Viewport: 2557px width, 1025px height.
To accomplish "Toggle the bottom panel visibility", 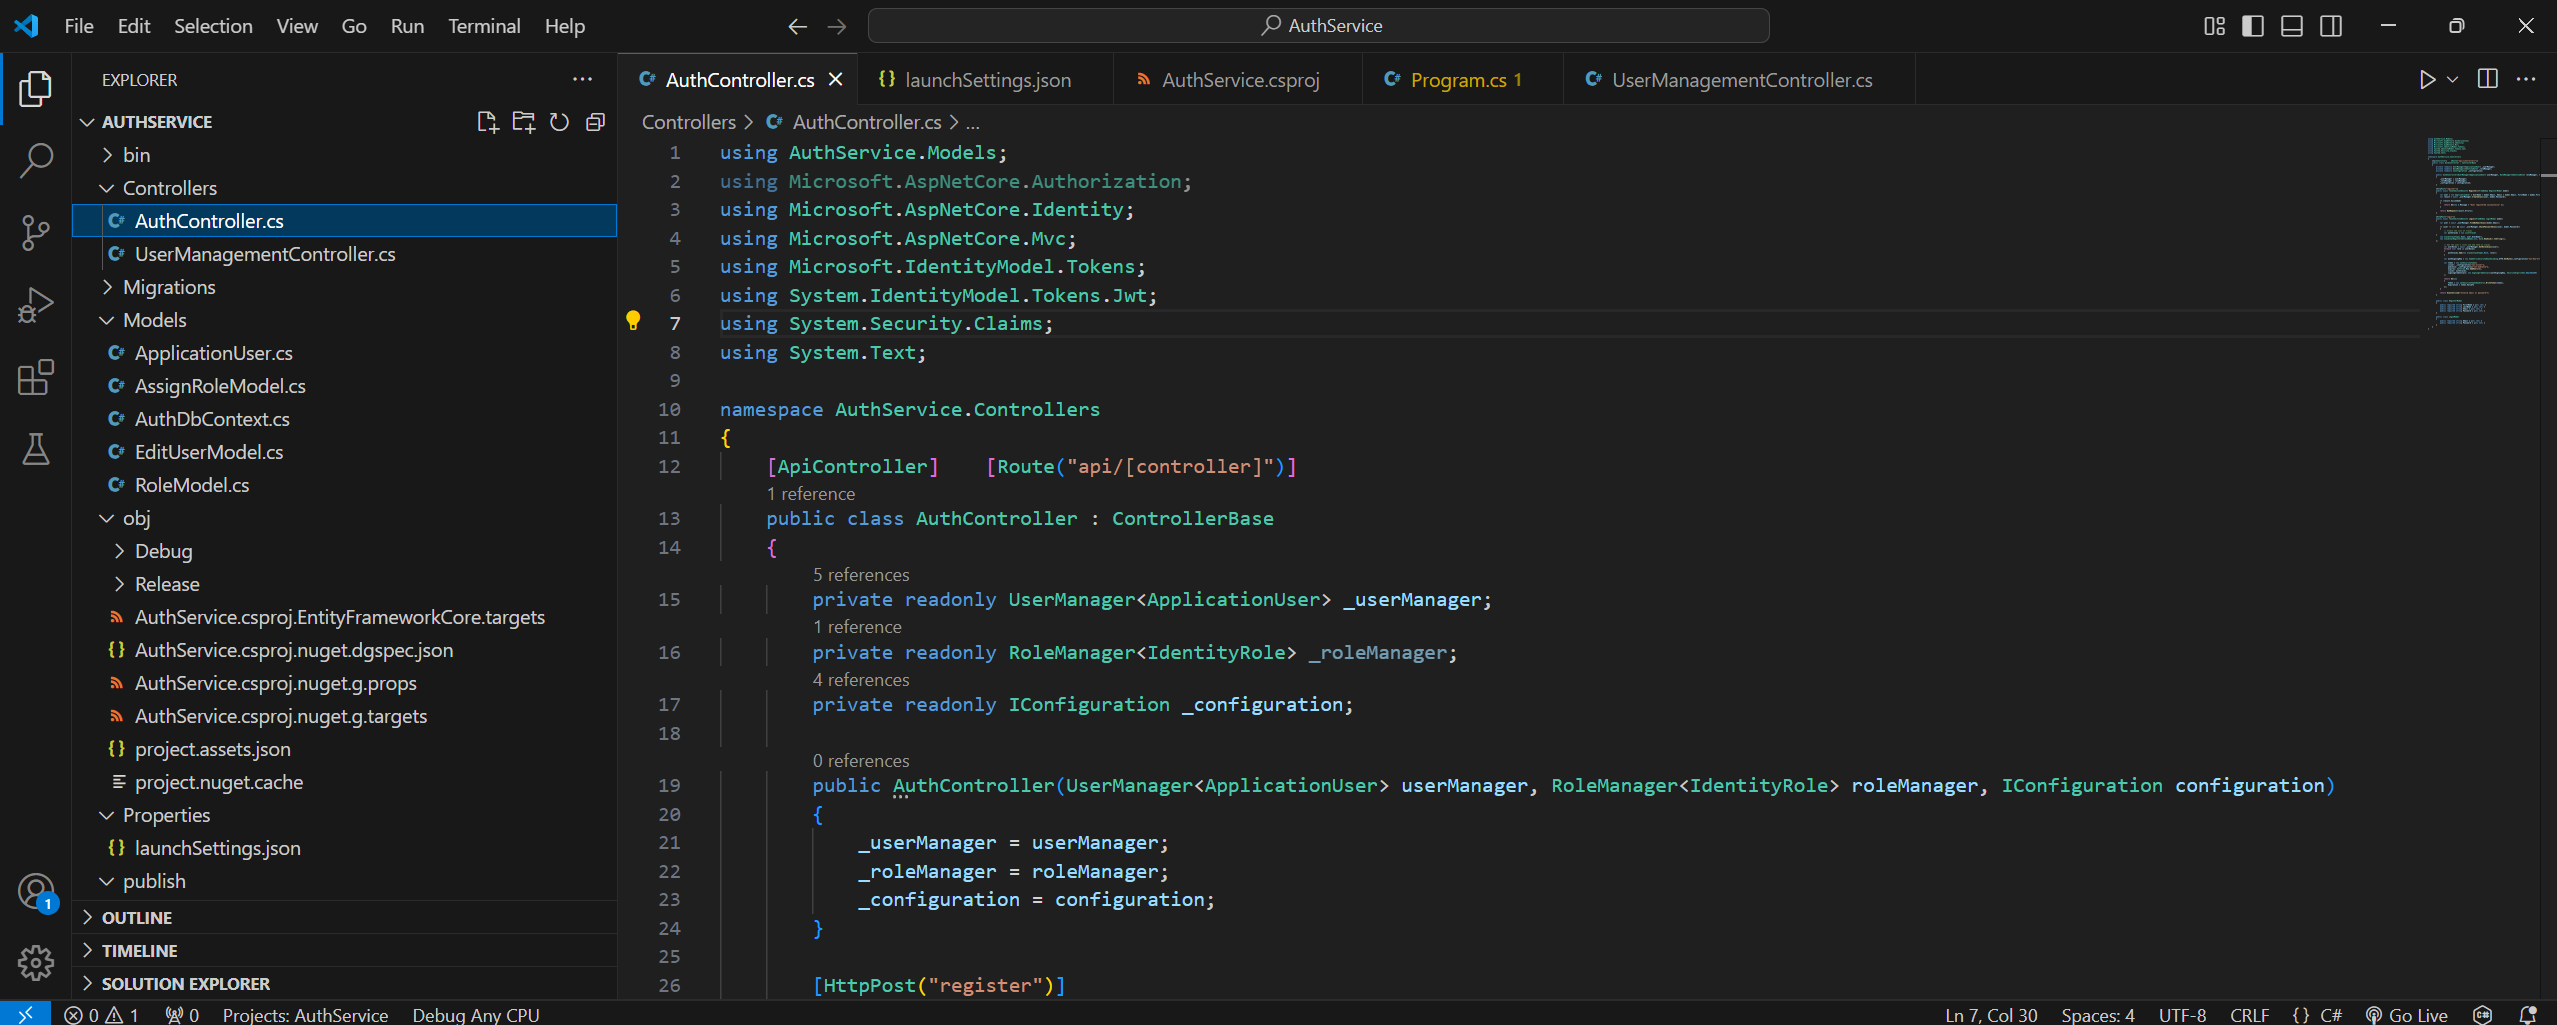I will click(2291, 26).
